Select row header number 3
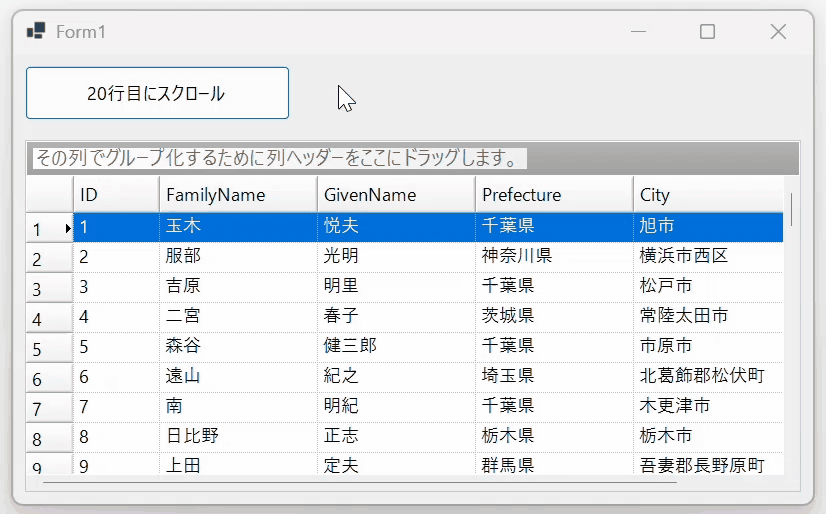This screenshot has height=514, width=826. coord(50,288)
